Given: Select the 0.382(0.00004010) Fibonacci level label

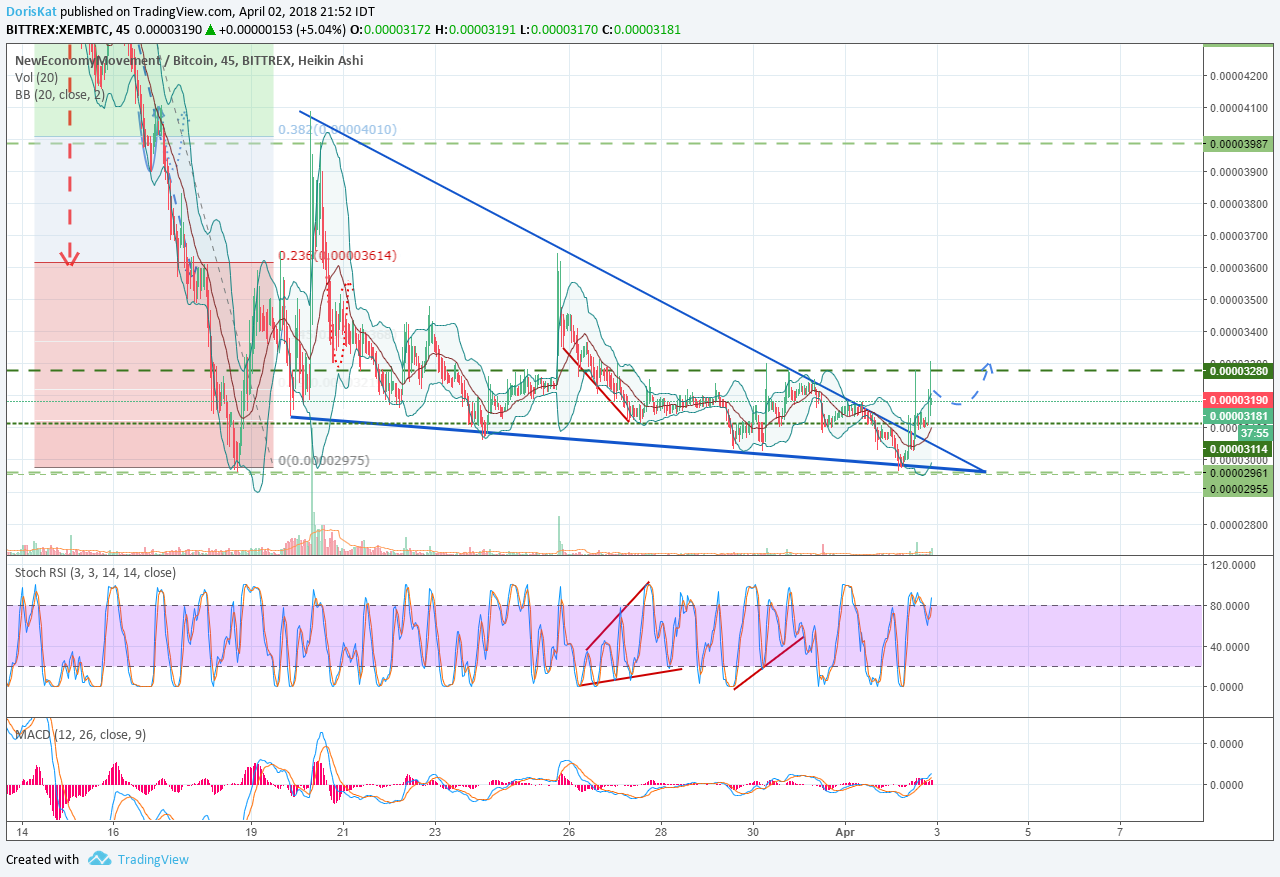Looking at the screenshot, I should click(x=337, y=129).
